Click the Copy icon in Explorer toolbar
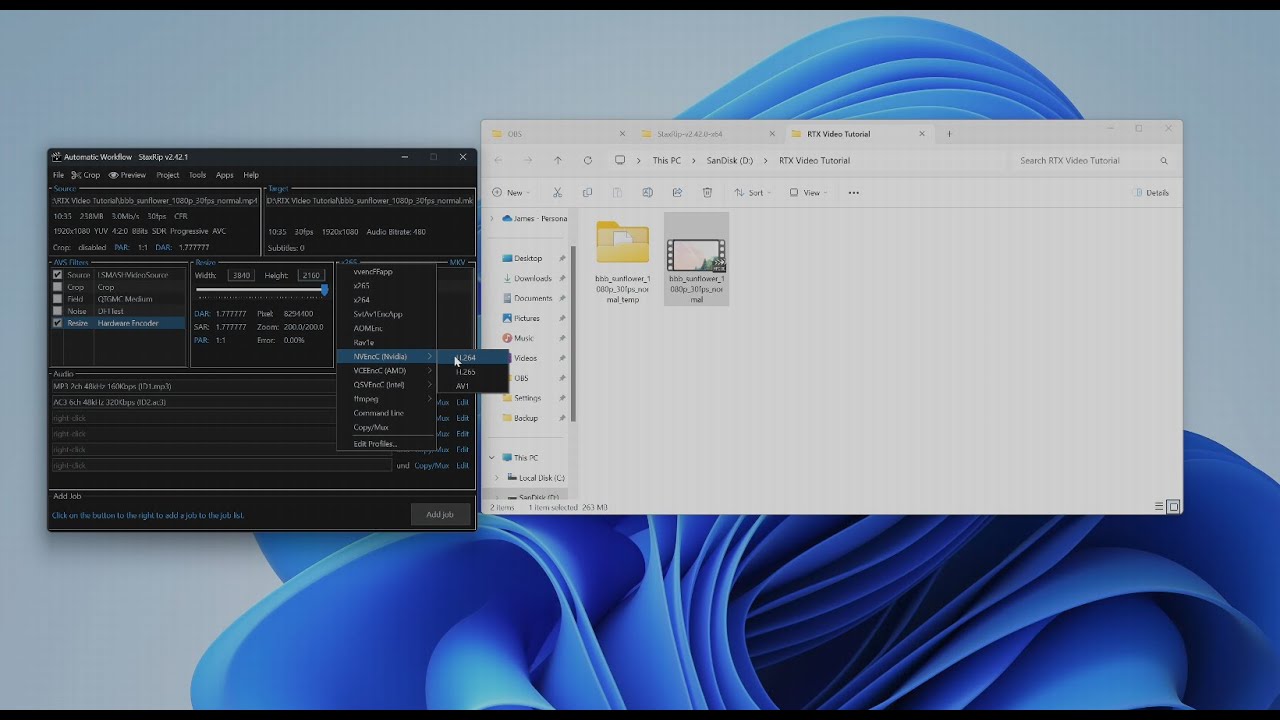The height and width of the screenshot is (720, 1280). [x=587, y=193]
